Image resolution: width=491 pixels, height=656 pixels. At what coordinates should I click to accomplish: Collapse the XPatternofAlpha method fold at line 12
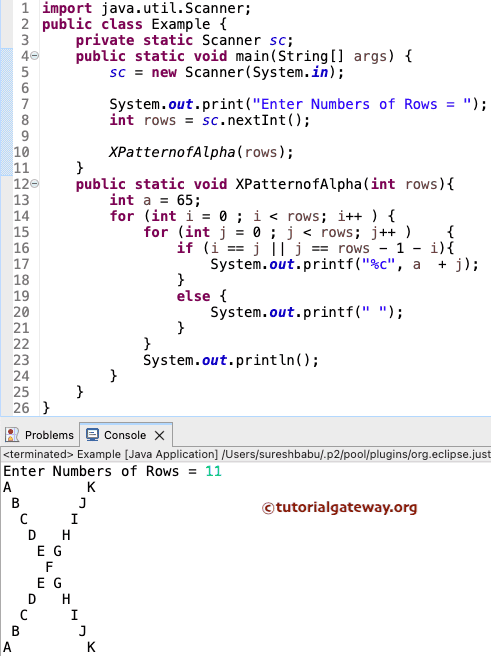coord(35,184)
